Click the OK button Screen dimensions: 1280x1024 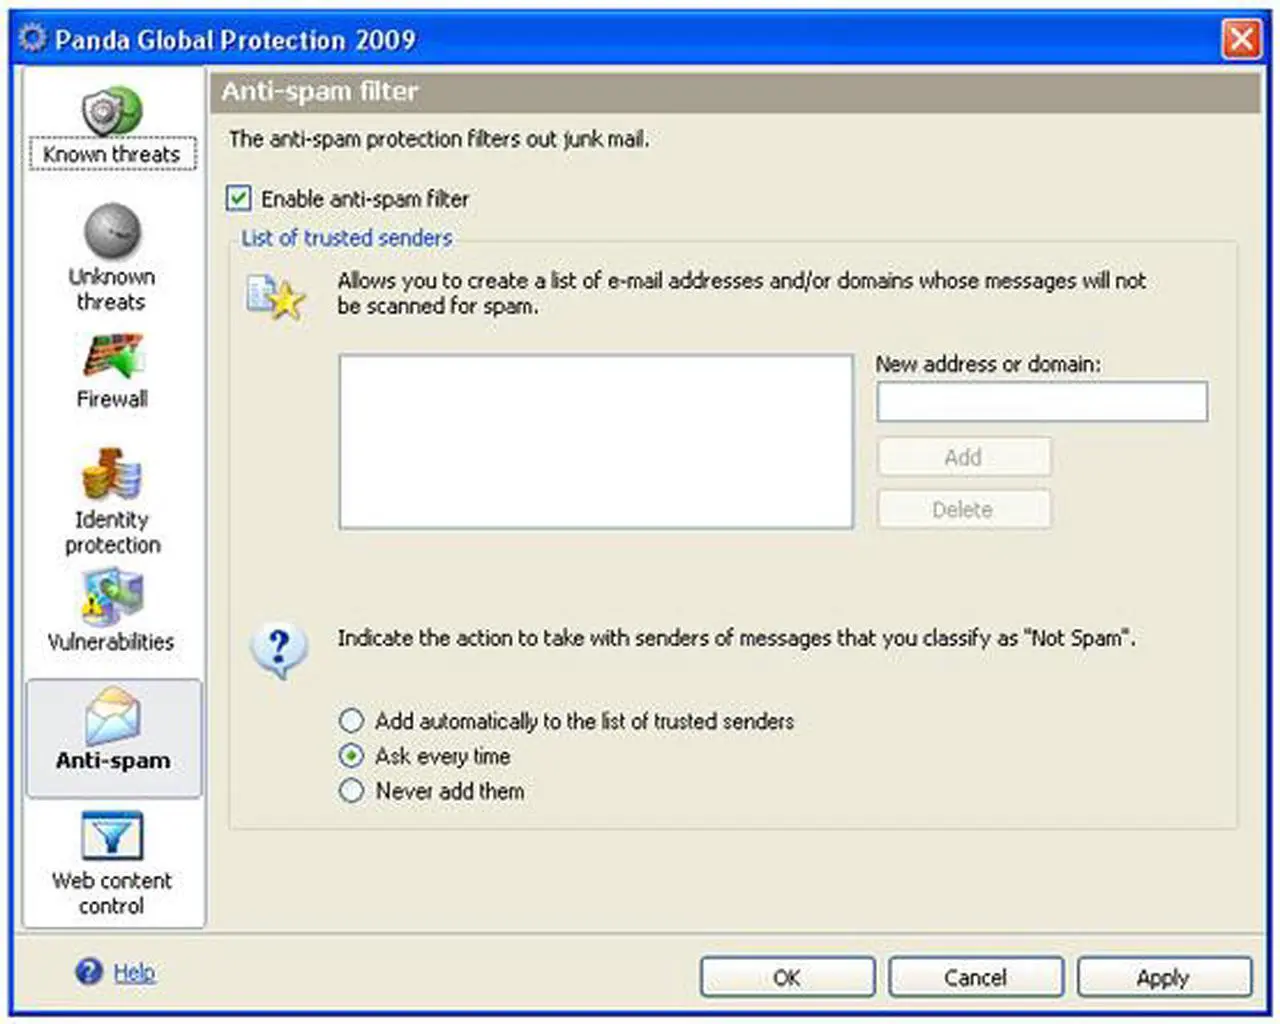tap(787, 977)
